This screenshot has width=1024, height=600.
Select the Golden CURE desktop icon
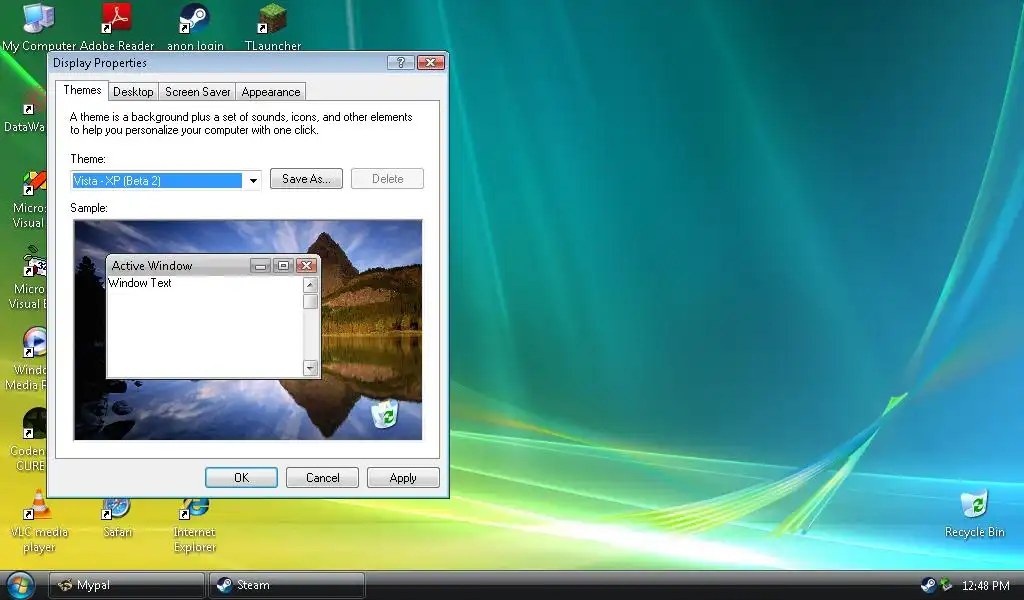(29, 439)
